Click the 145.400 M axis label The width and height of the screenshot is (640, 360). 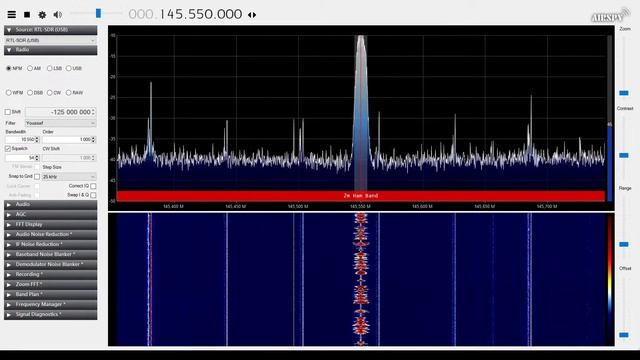[x=173, y=207]
